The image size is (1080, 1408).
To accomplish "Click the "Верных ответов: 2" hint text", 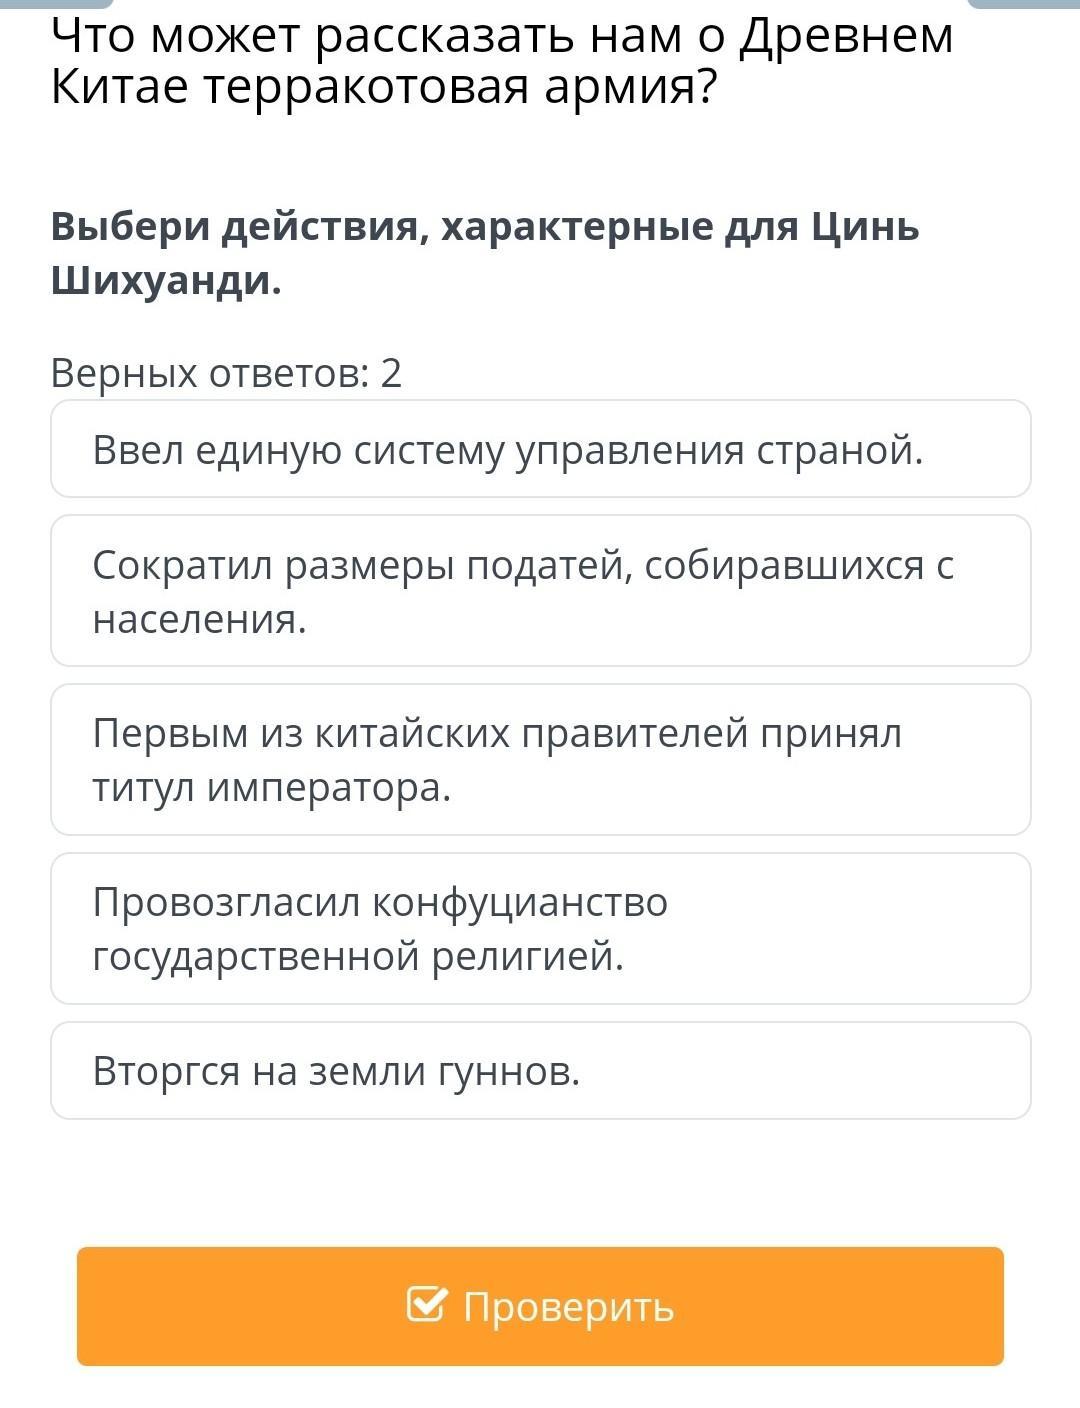I will click(226, 373).
